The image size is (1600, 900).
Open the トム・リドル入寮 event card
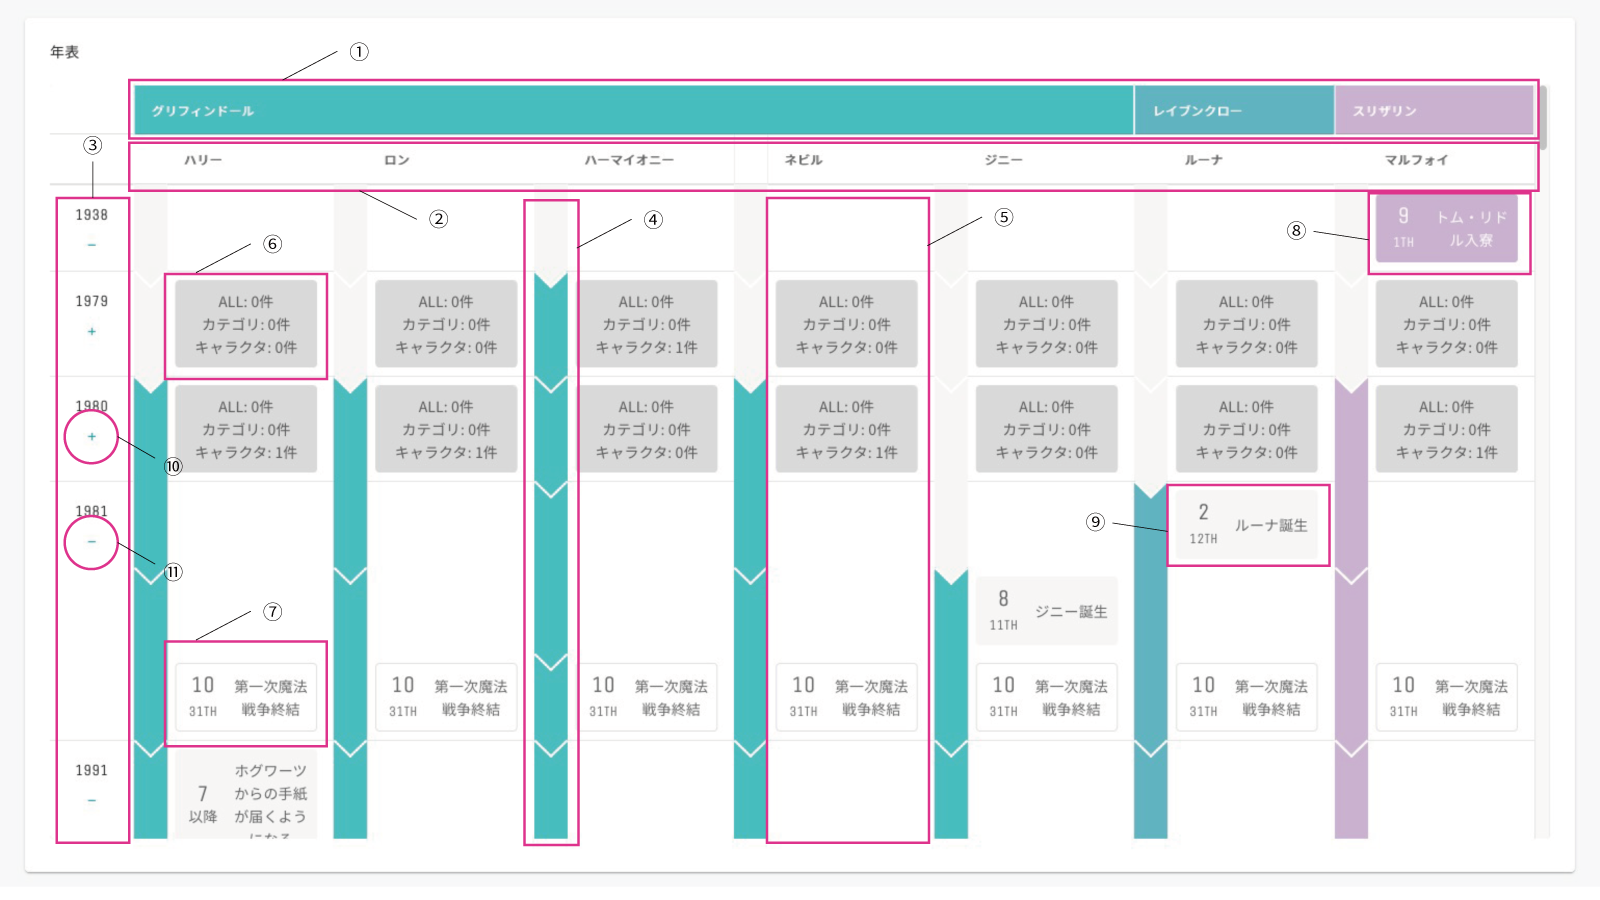pyautogui.click(x=1446, y=229)
